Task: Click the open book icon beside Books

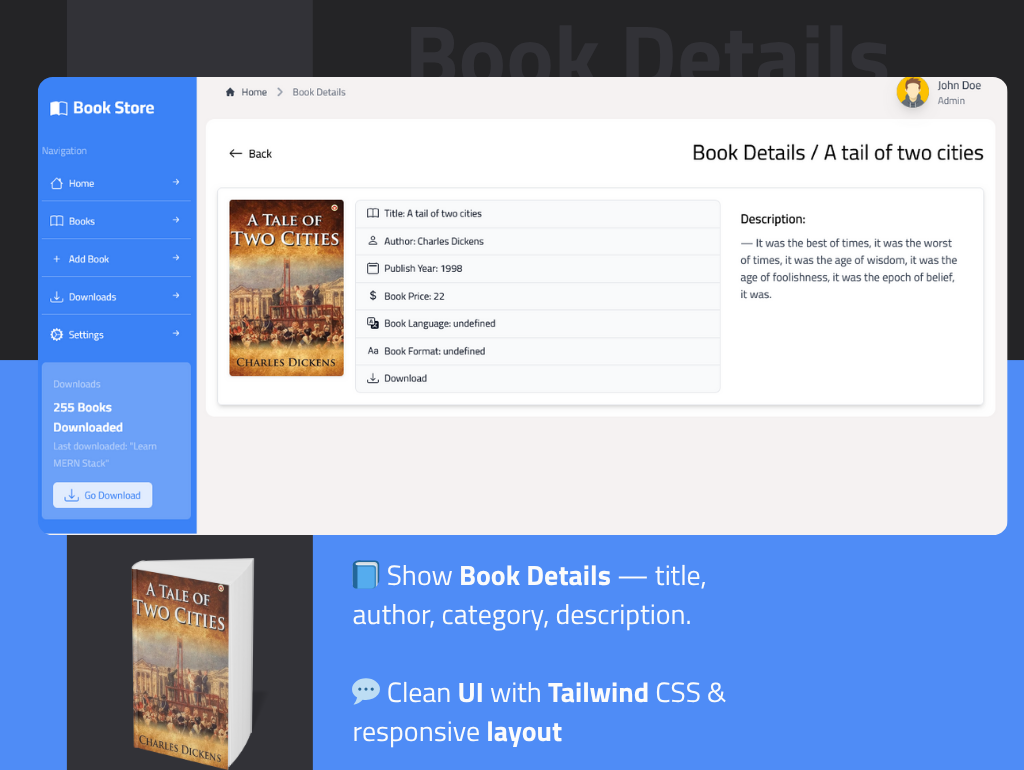Action: coord(57,221)
